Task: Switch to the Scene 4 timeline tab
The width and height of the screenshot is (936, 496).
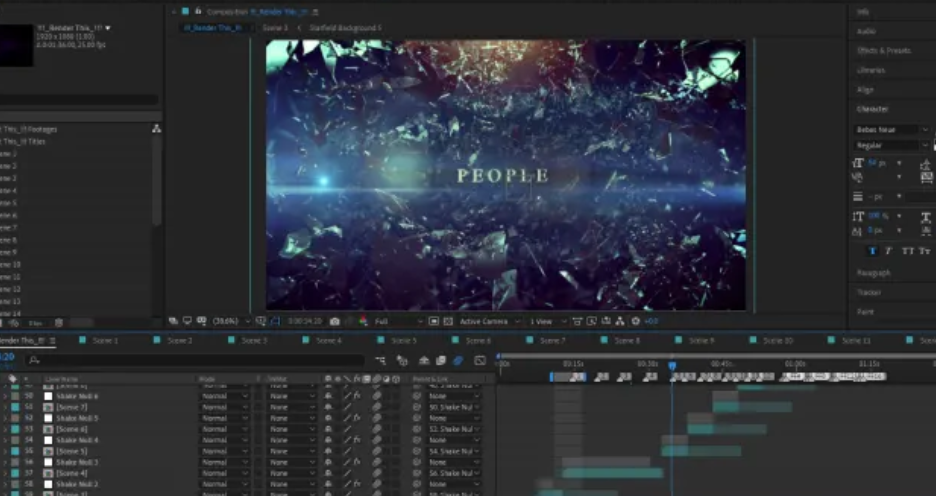Action: coord(329,341)
